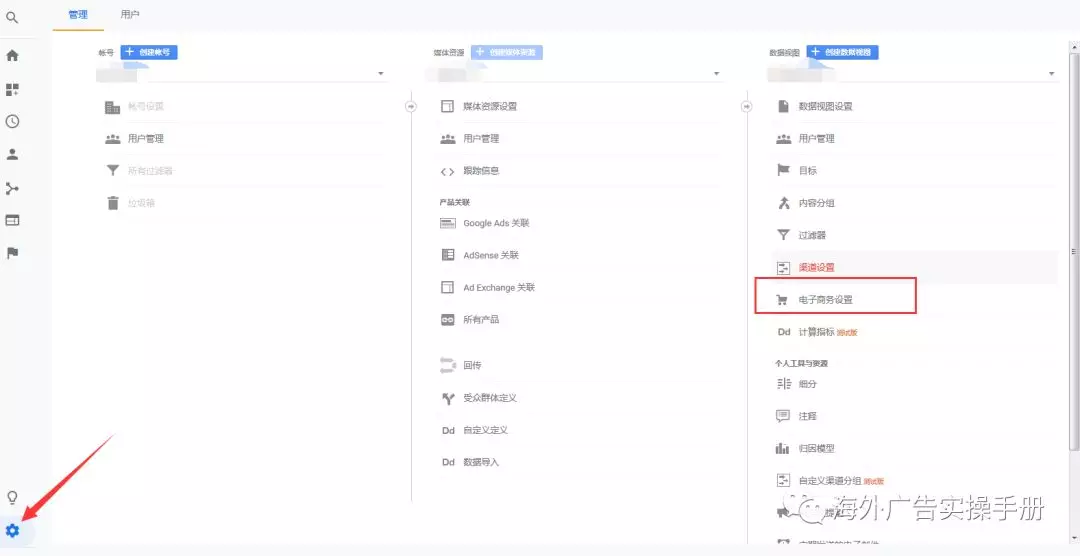This screenshot has width=1080, height=556.
Task: Open Realtime clock icon in sidebar
Action: tap(12, 122)
